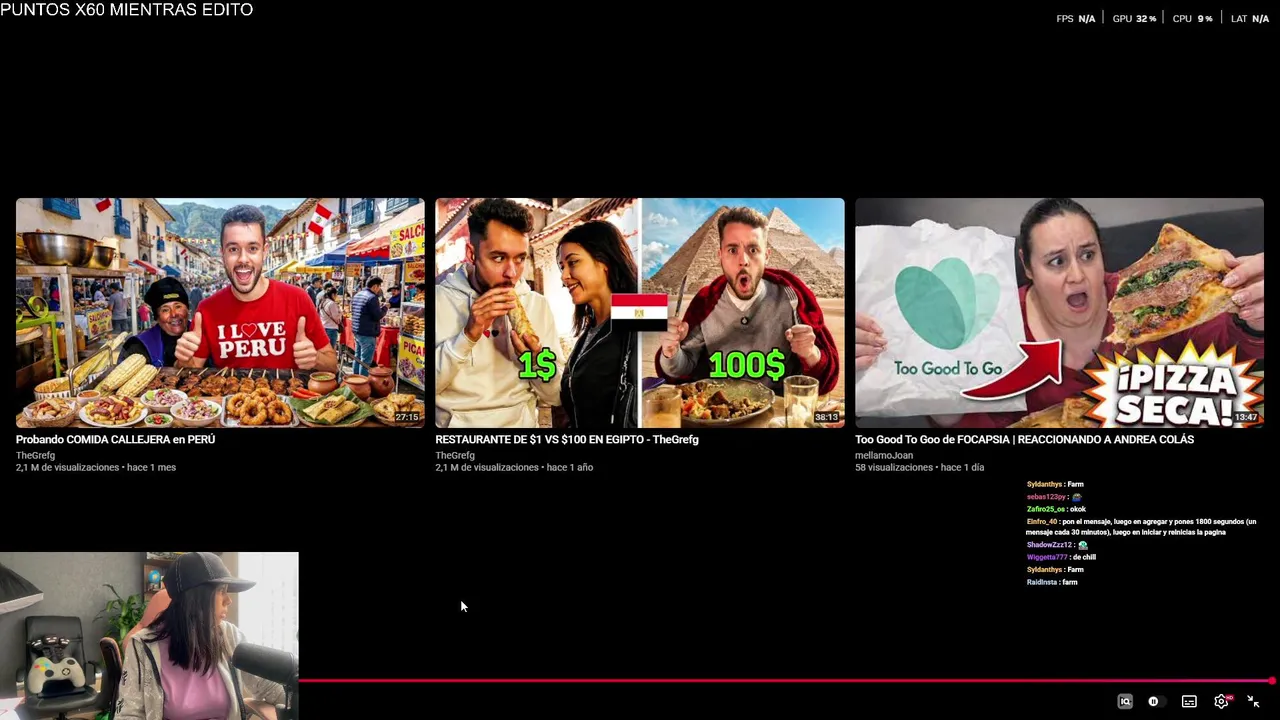1280x720 pixels.
Task: Click '2,1 M de visualizaciones • hace 1 mes'
Action: coord(96,467)
